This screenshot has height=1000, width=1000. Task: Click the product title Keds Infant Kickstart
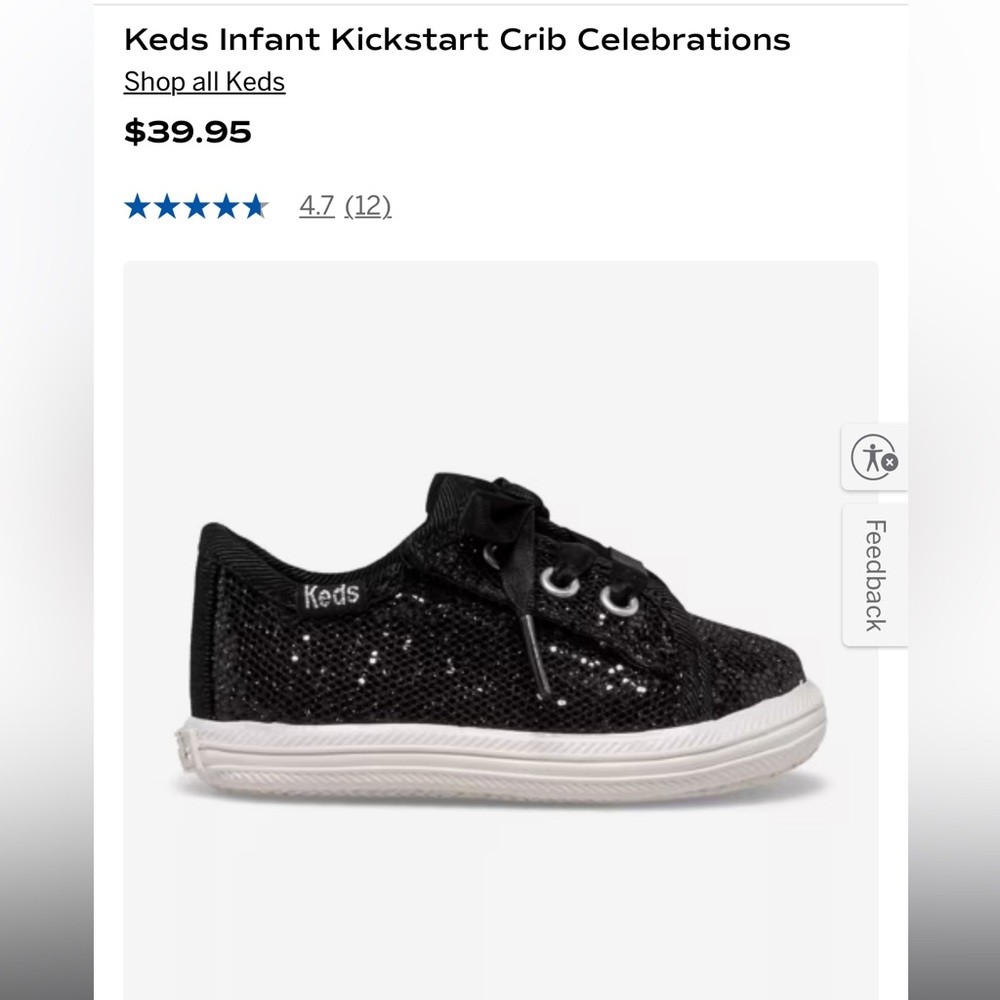click(455, 39)
